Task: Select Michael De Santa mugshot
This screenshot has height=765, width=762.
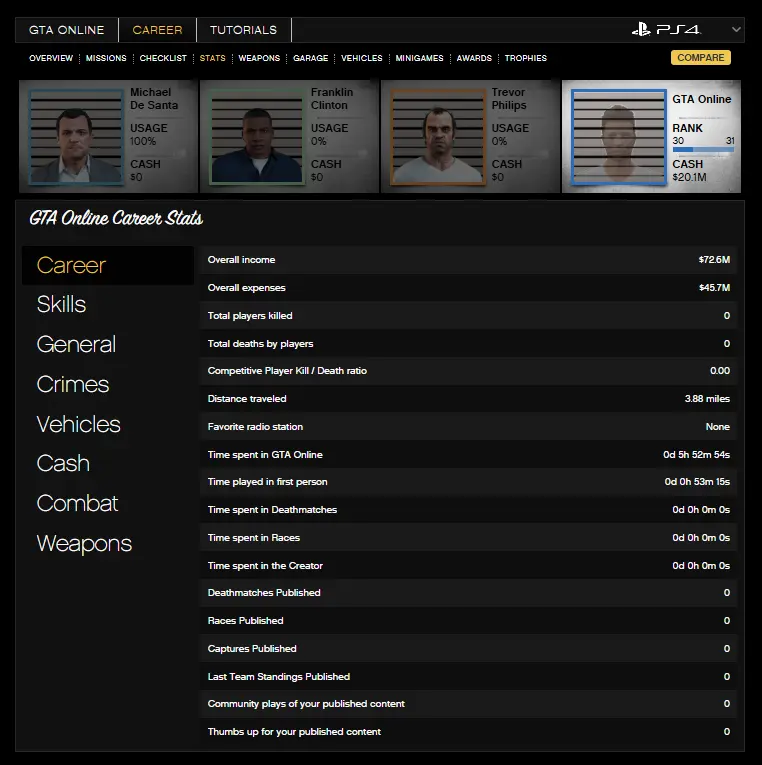Action: click(x=76, y=137)
